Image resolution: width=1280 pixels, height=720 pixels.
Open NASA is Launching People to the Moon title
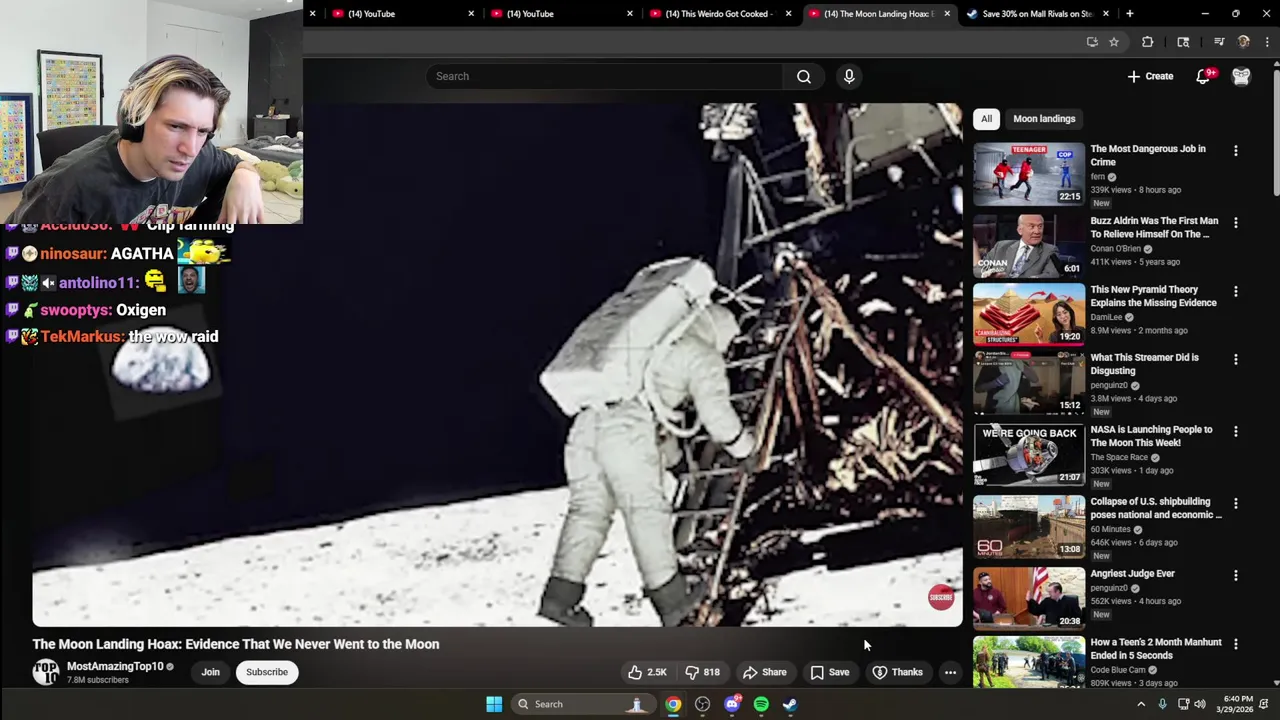[x=1151, y=436]
